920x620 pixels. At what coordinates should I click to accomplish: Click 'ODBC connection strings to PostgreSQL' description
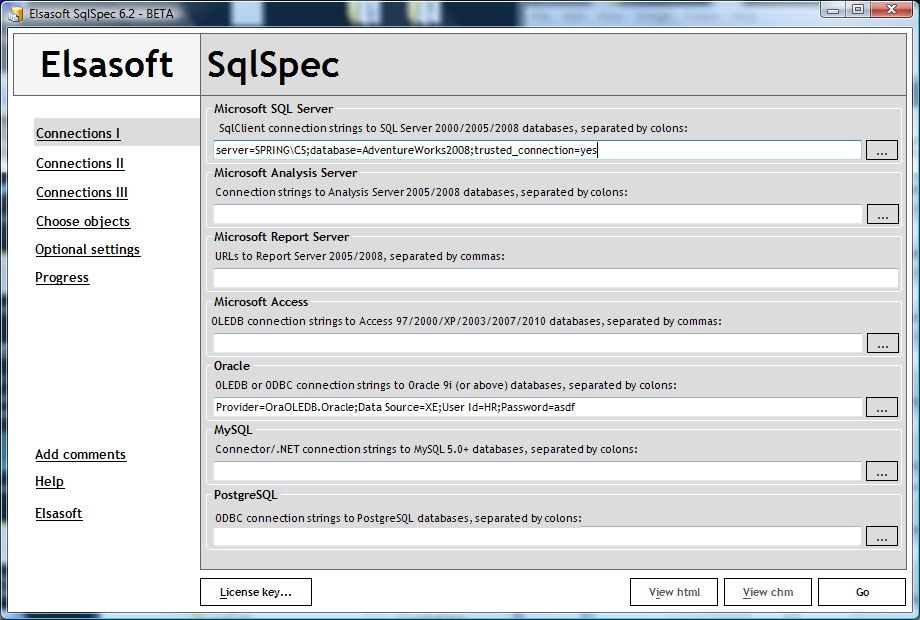click(x=398, y=519)
